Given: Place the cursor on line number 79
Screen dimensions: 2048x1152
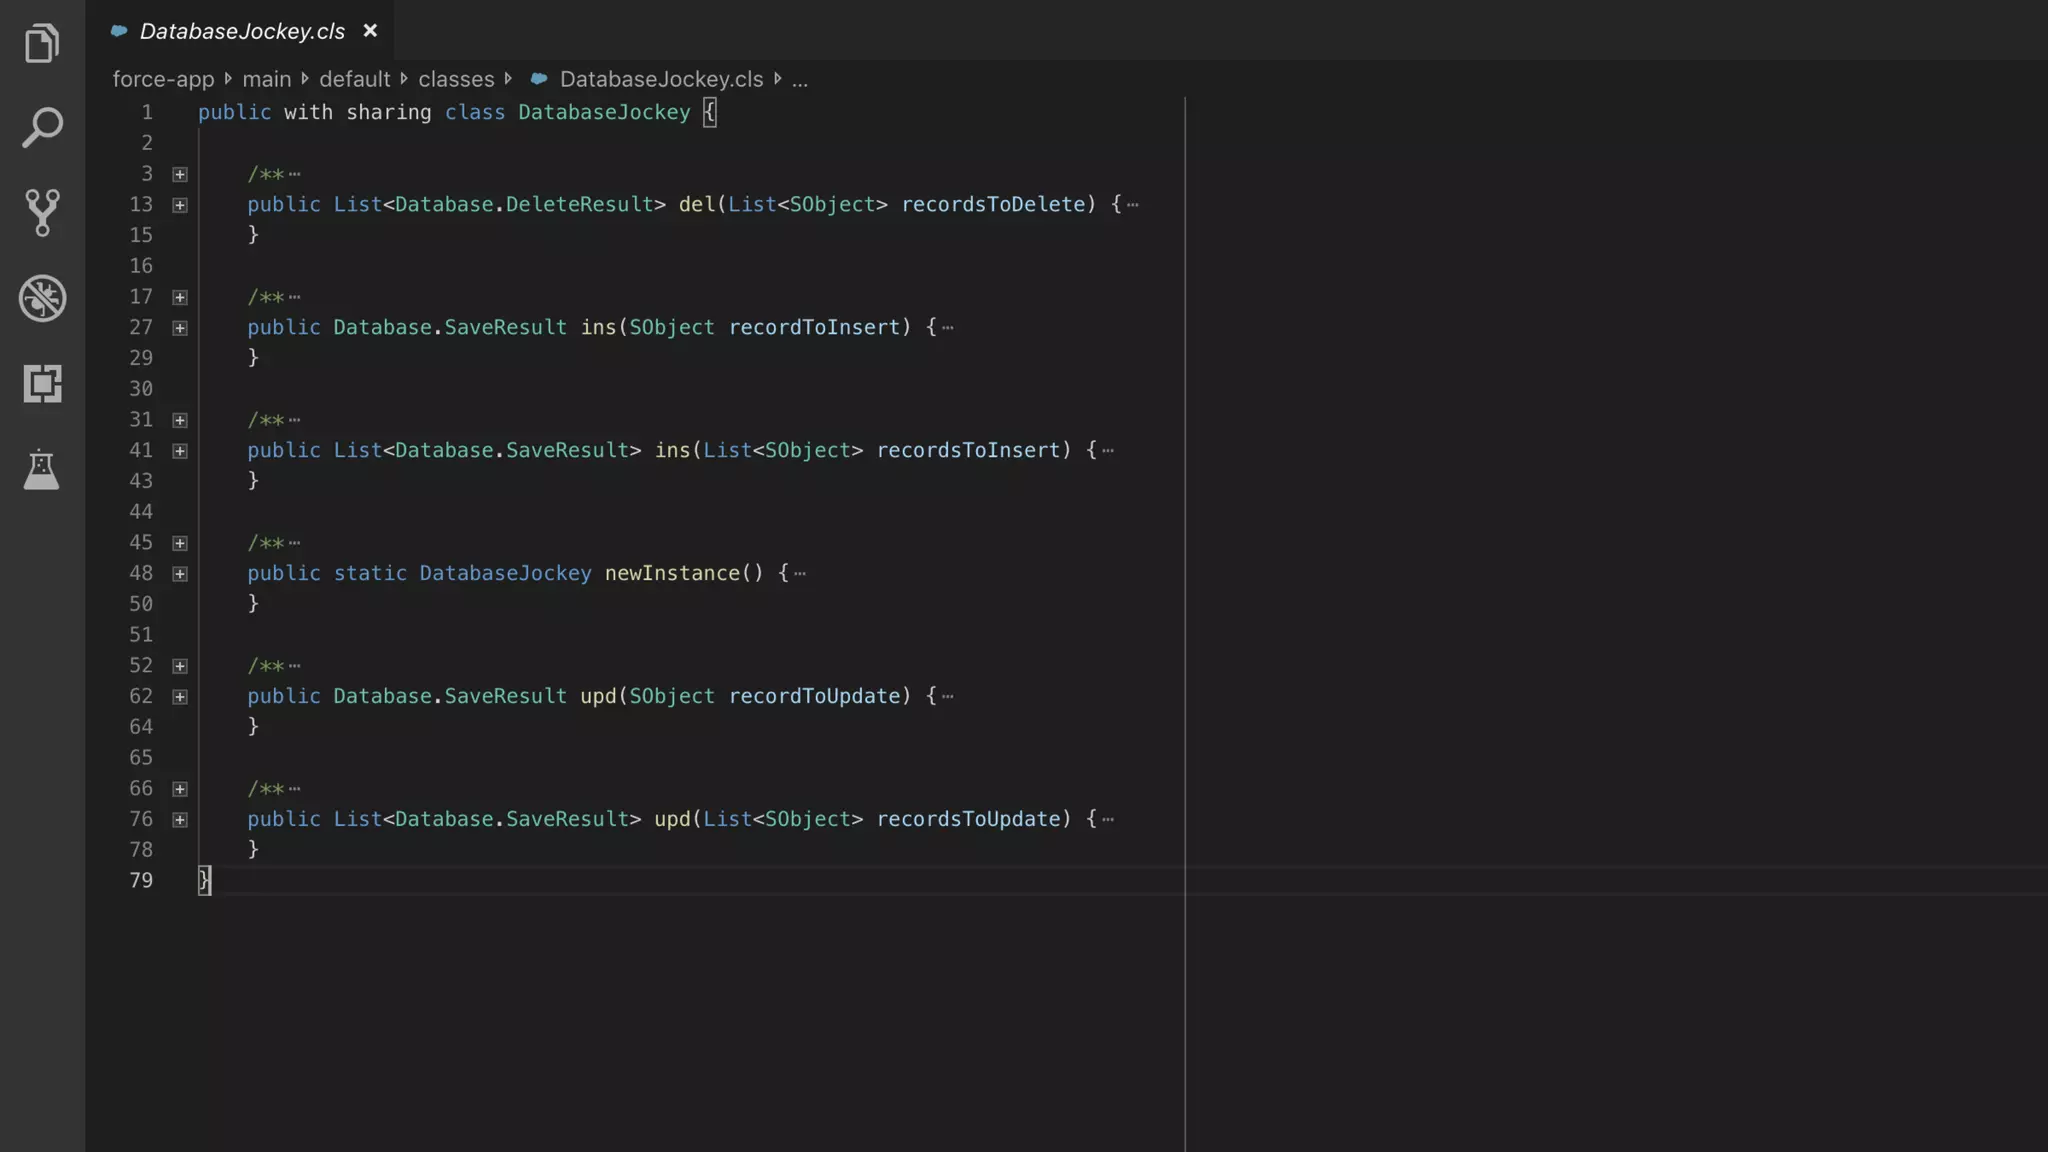Looking at the screenshot, I should 141,881.
